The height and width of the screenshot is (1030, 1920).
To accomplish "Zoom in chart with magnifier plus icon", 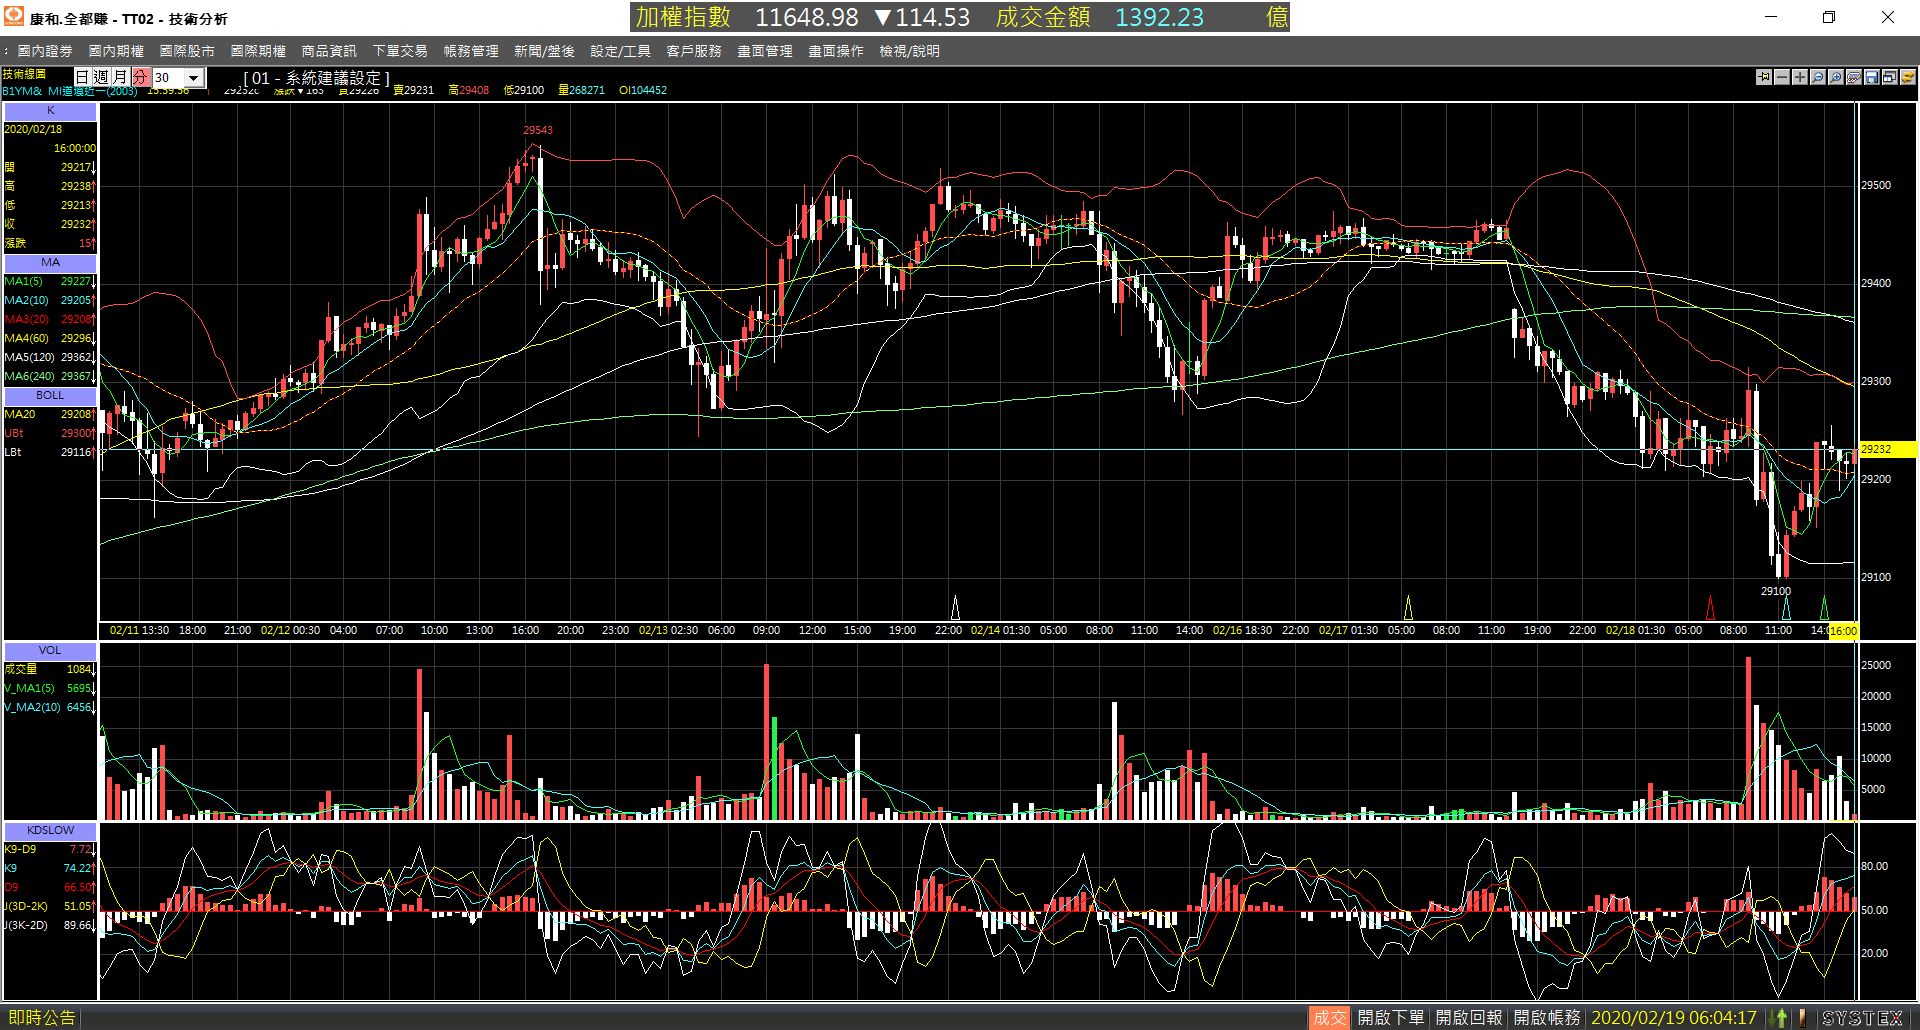I will point(1836,77).
